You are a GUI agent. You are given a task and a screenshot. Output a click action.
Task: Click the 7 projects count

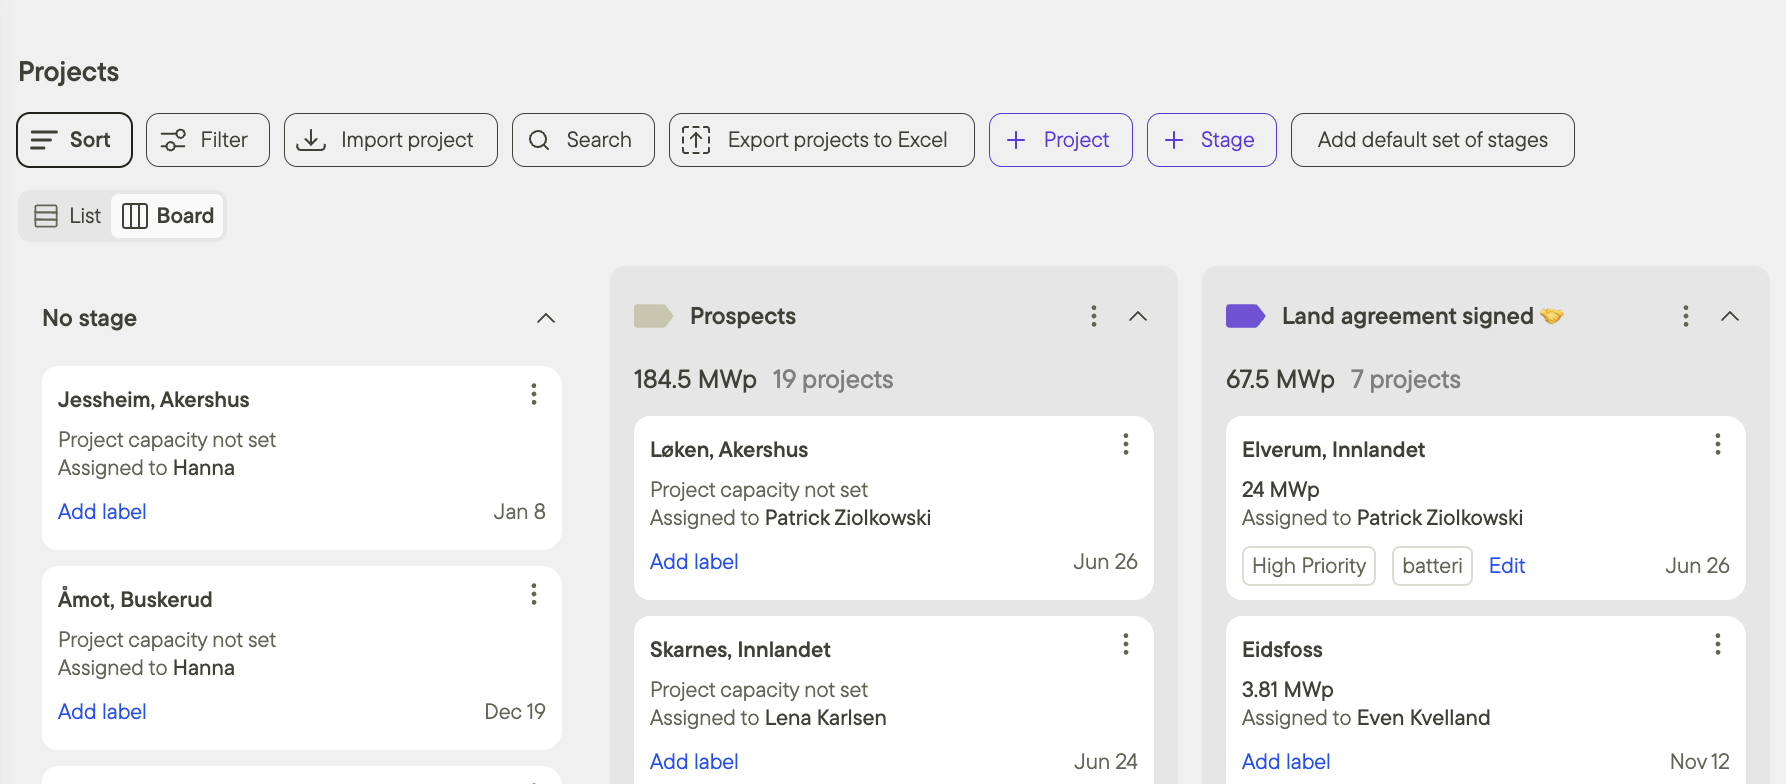(x=1405, y=380)
